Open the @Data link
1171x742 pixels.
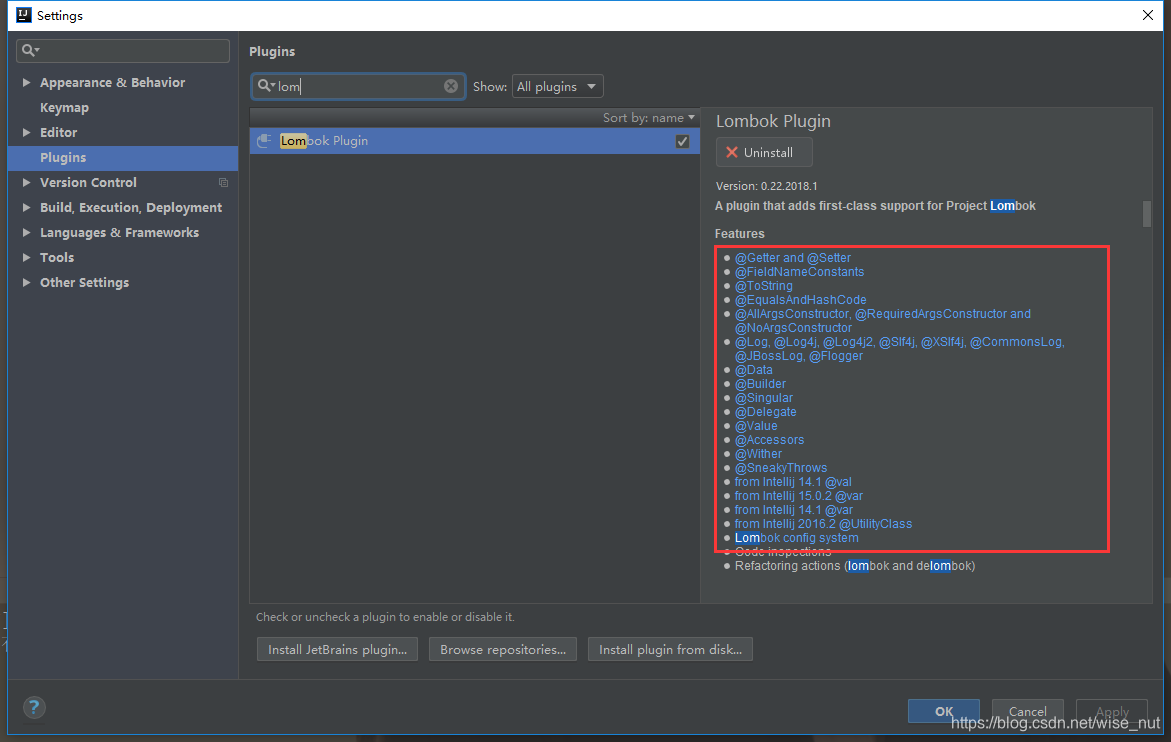pyautogui.click(x=754, y=370)
